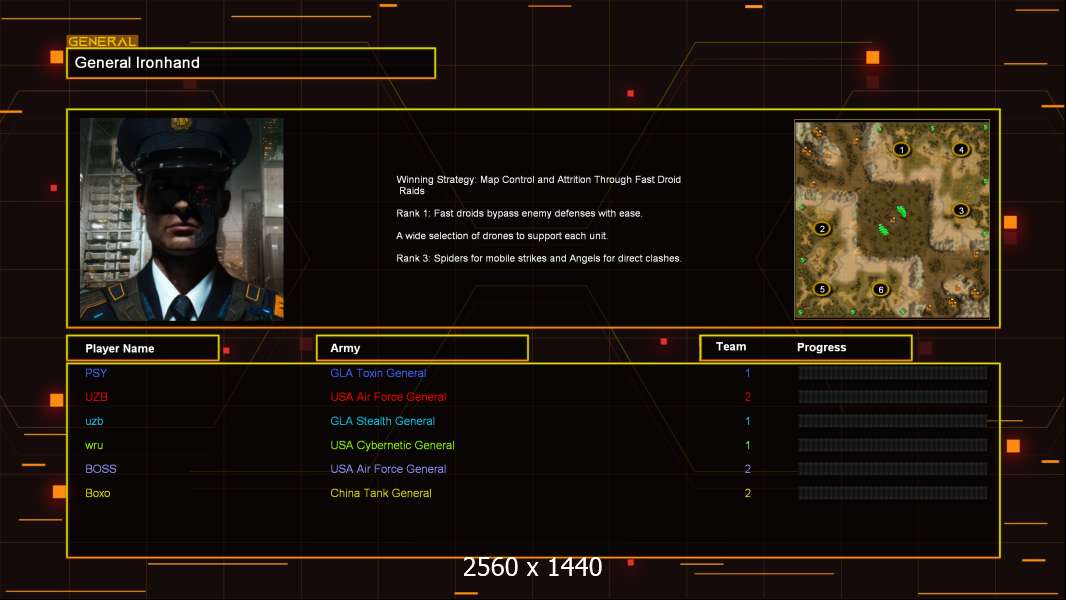Click the GENERAL label tag

102,41
